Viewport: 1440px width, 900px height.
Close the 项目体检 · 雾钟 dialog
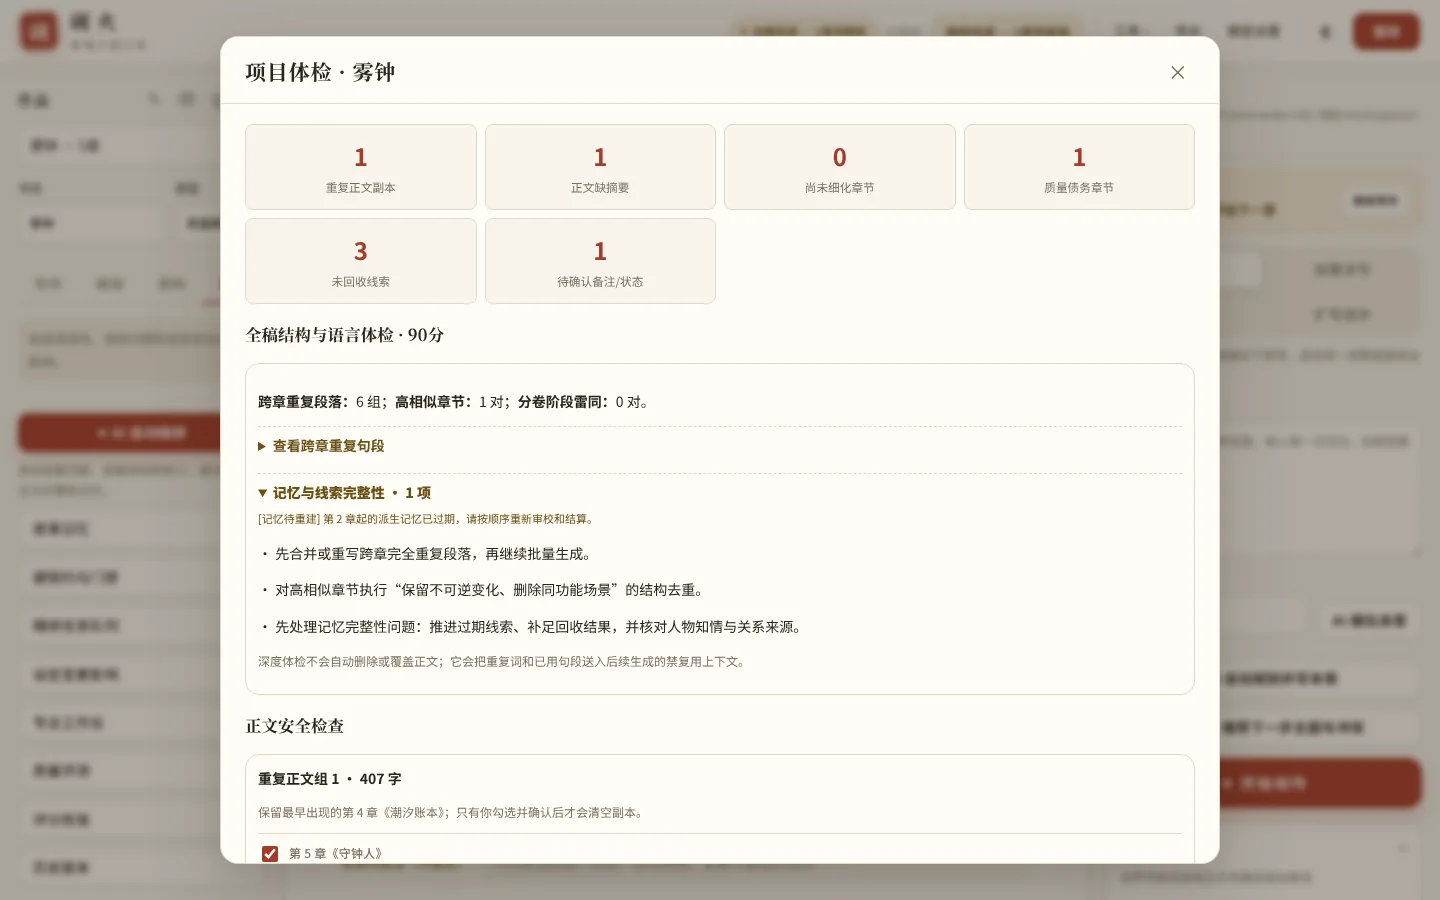coord(1177,72)
